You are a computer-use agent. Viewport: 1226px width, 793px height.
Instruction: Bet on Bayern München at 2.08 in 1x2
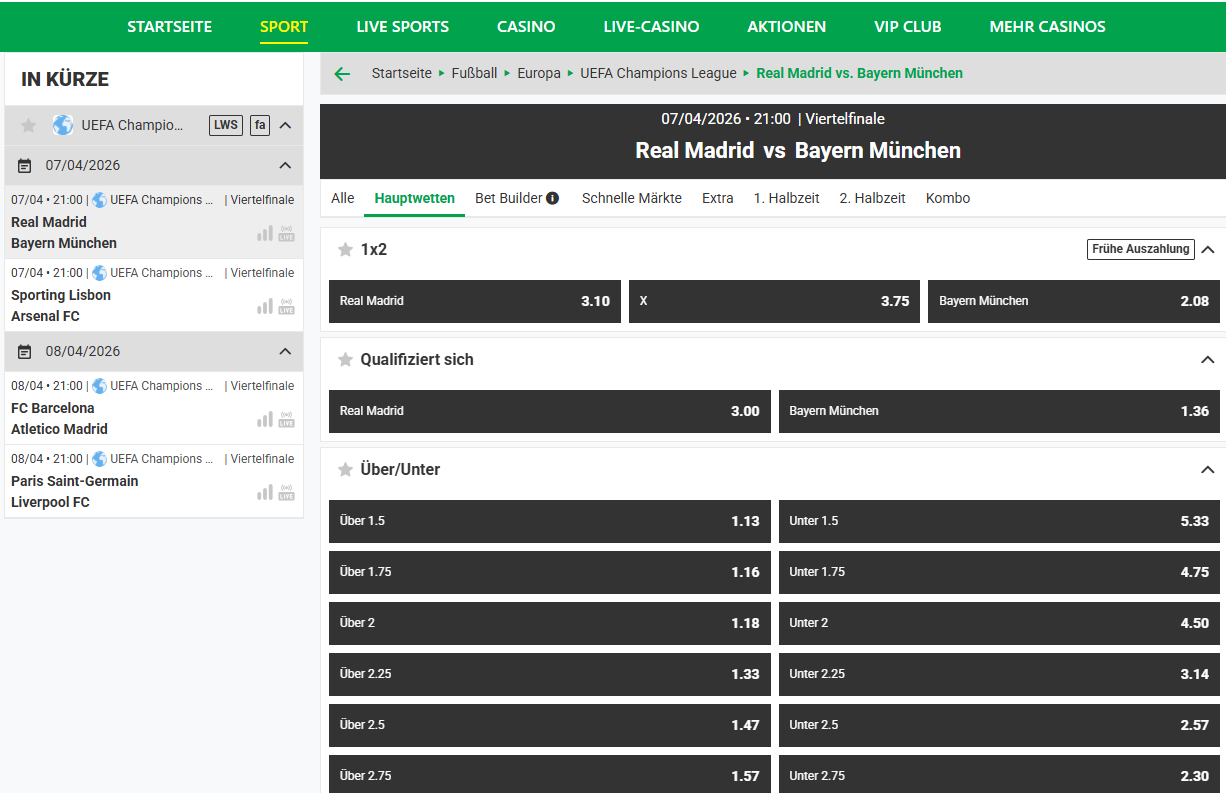click(x=1074, y=301)
